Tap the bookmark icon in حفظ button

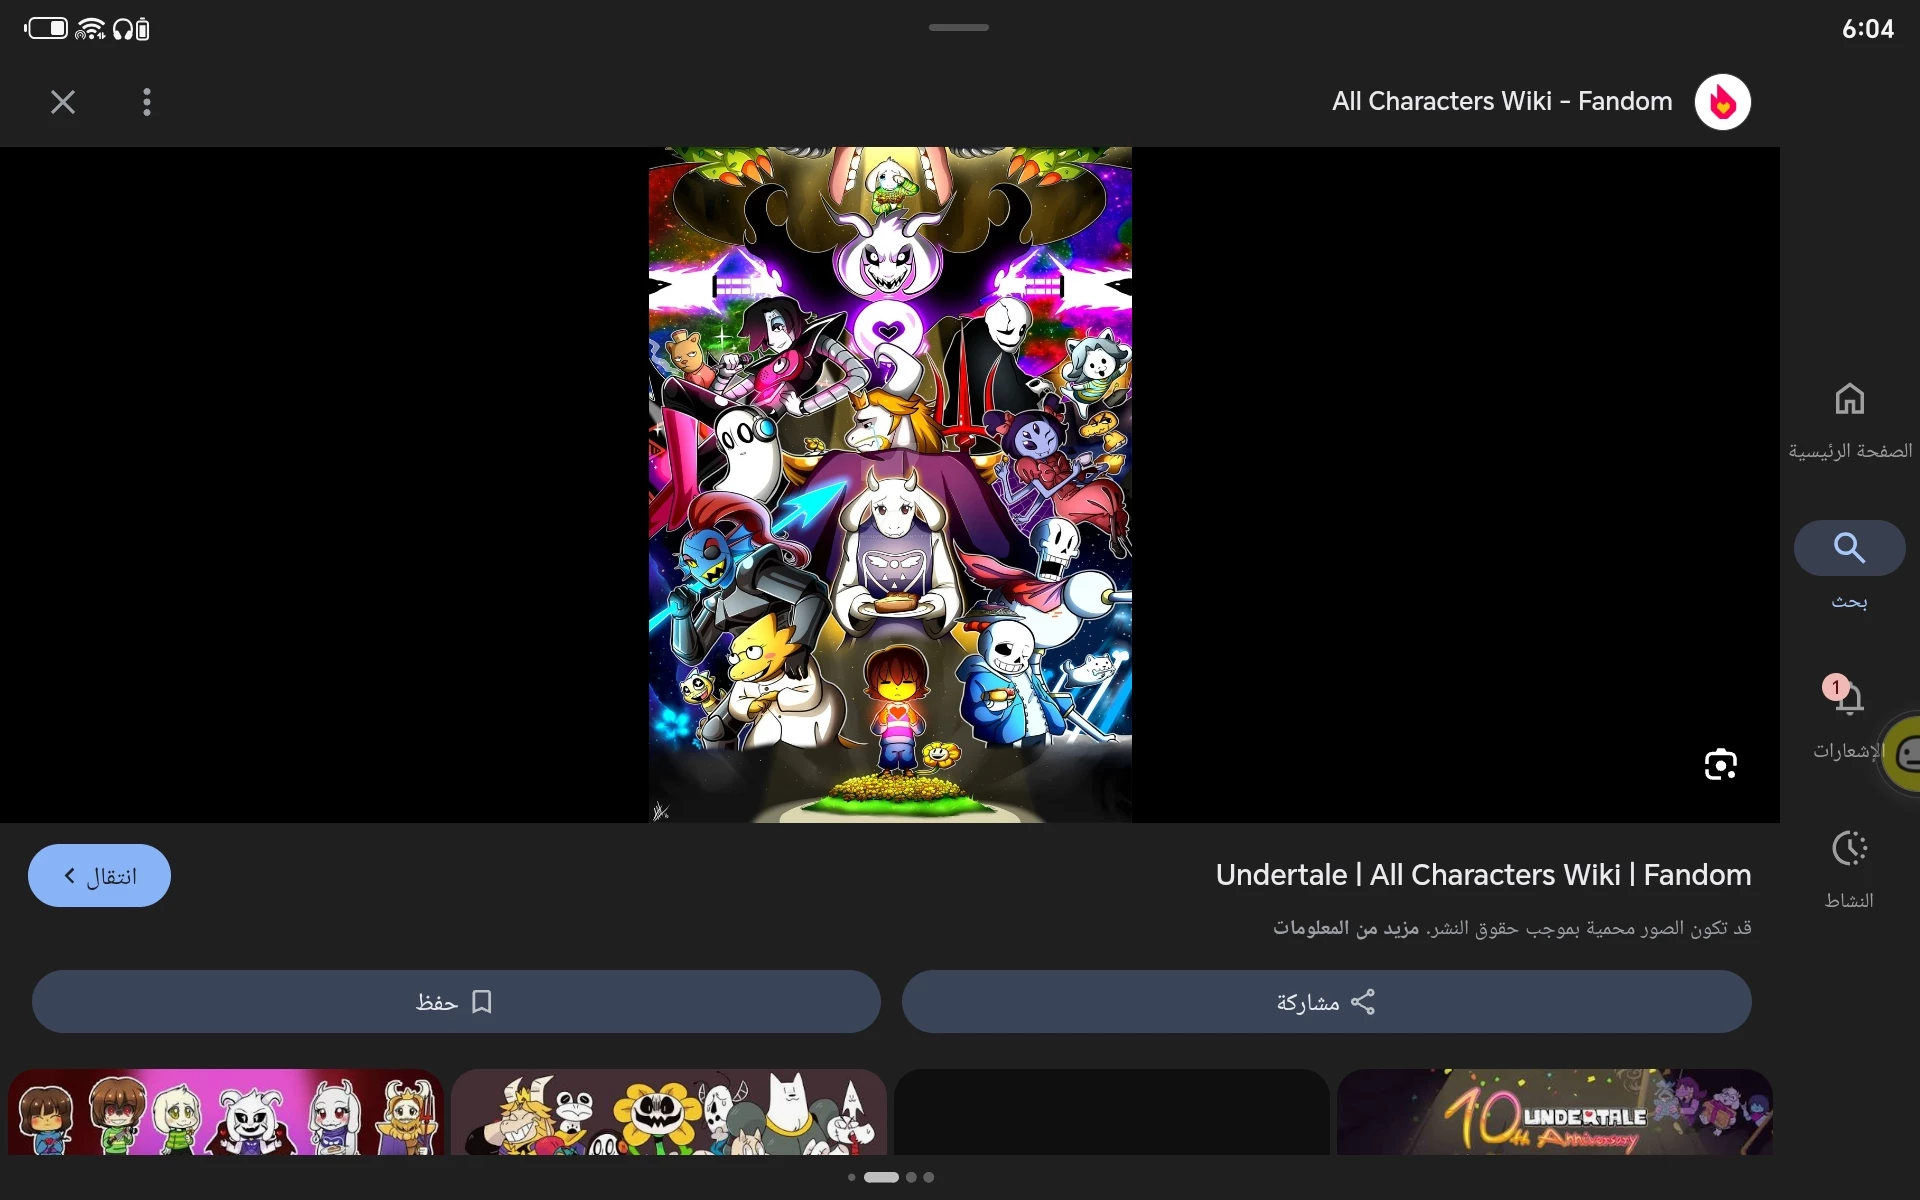tap(482, 1002)
